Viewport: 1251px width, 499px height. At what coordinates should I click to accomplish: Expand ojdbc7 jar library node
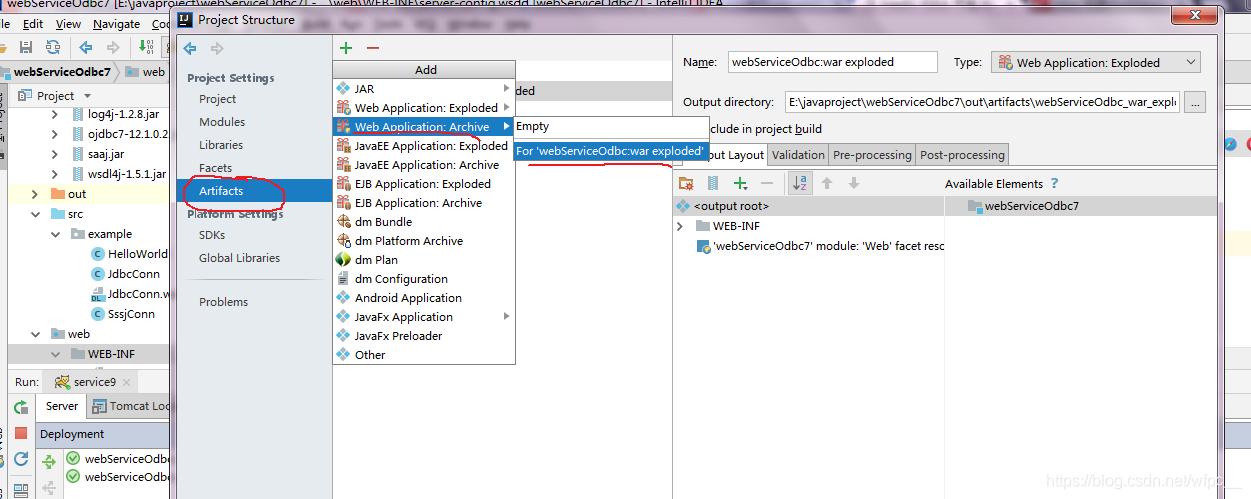[56, 135]
